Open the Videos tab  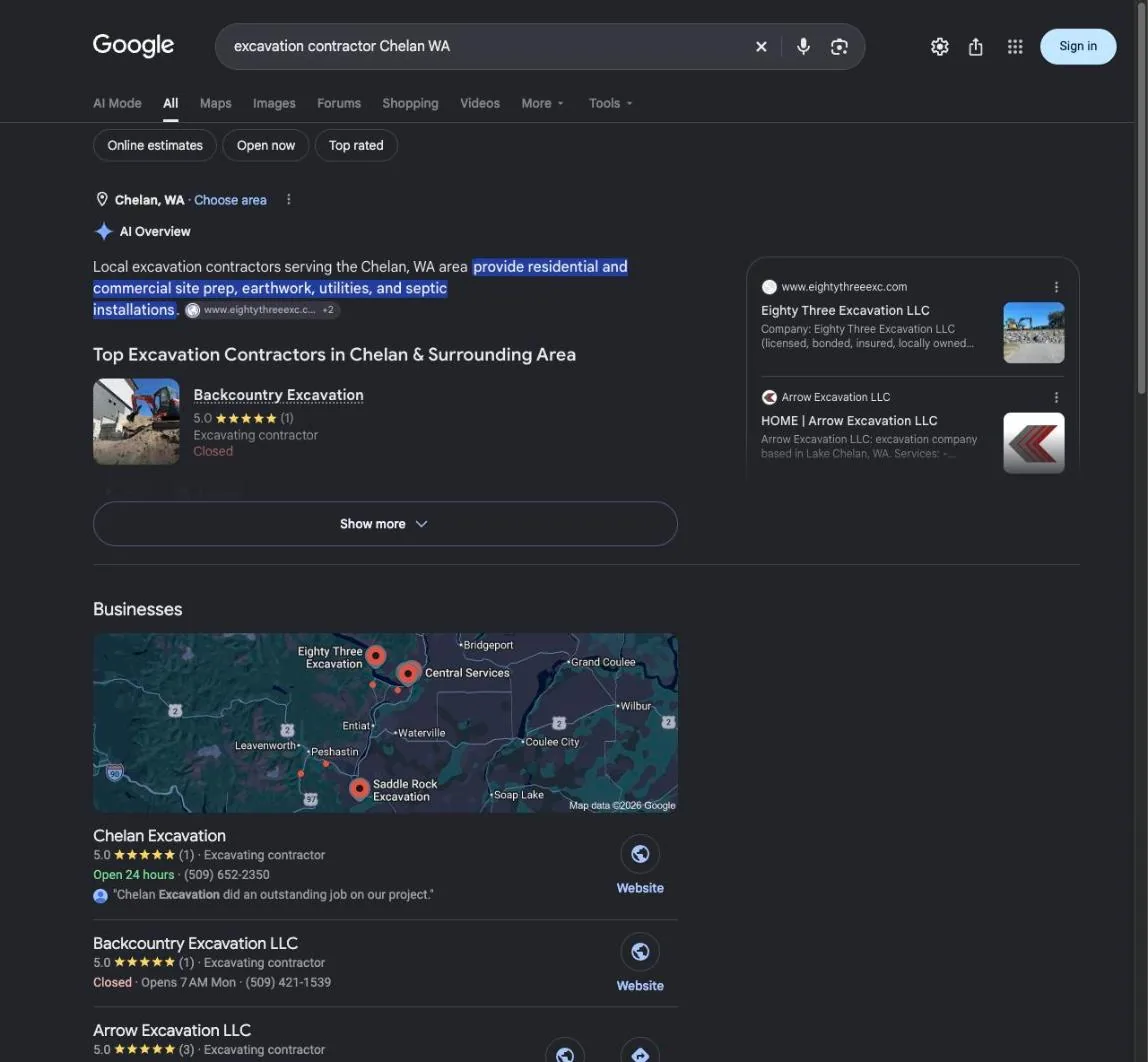[480, 103]
